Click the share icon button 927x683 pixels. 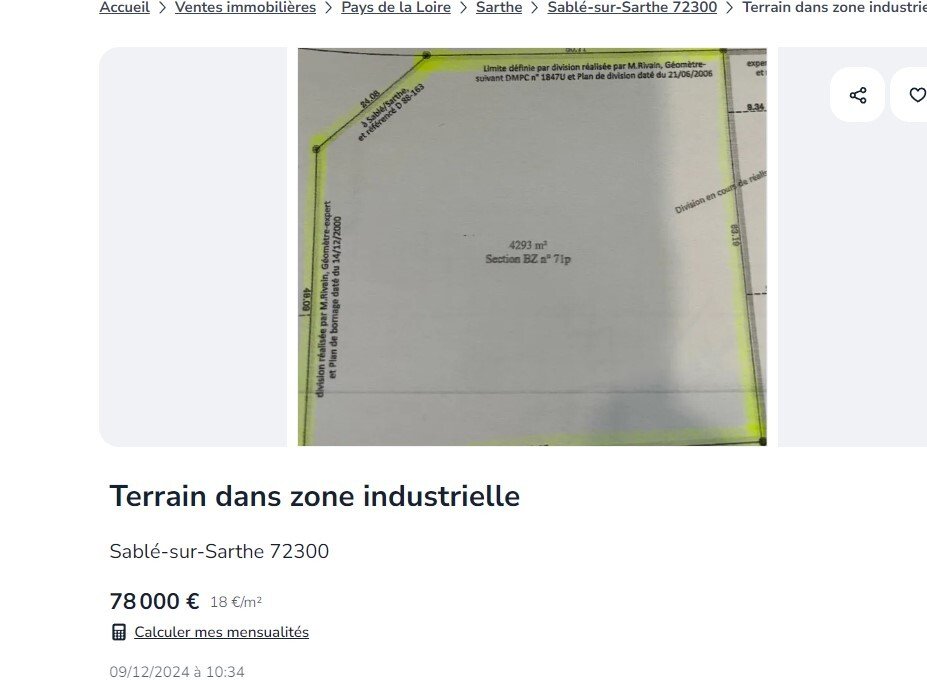click(x=857, y=95)
